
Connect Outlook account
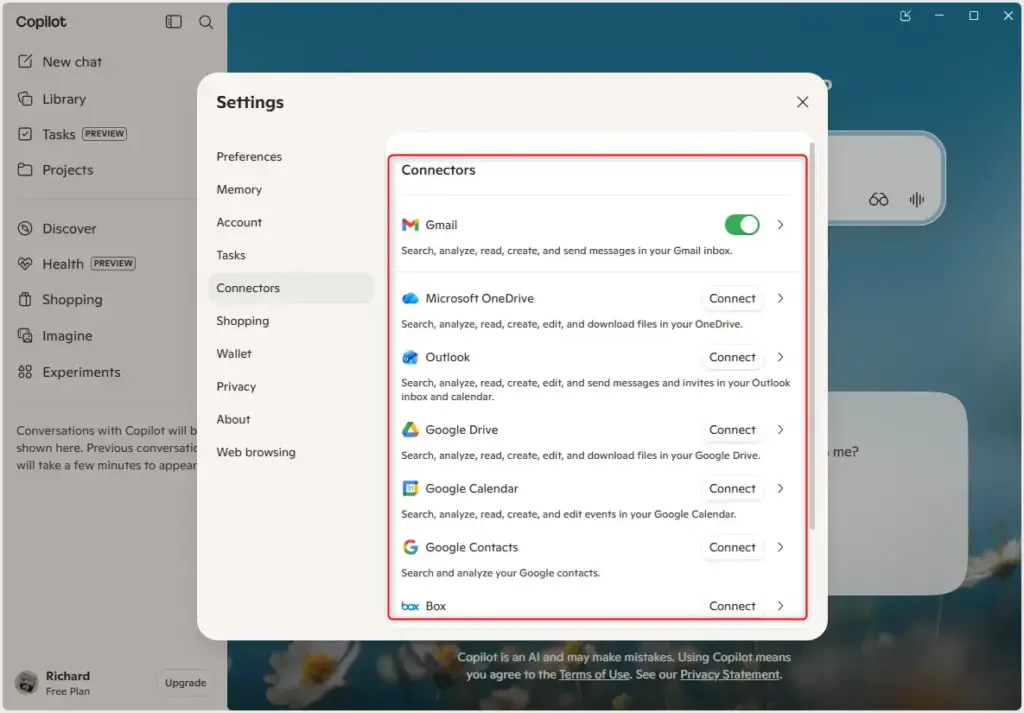click(x=732, y=357)
